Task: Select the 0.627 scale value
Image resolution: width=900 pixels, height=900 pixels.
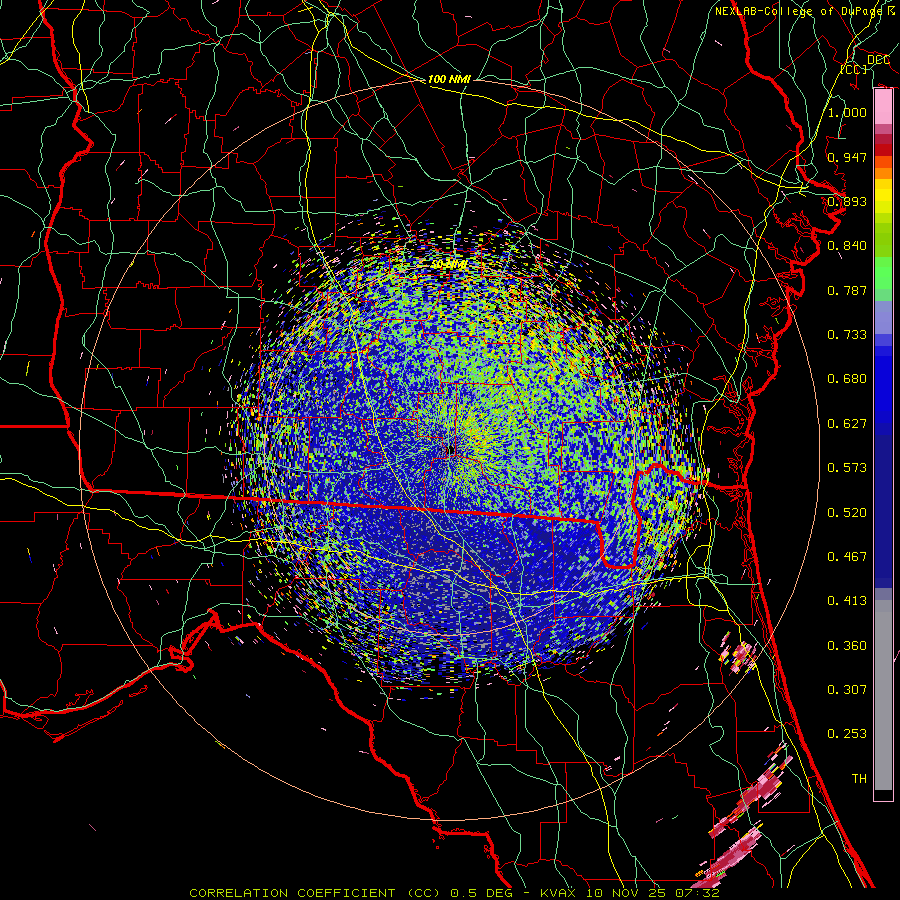Action: click(847, 424)
